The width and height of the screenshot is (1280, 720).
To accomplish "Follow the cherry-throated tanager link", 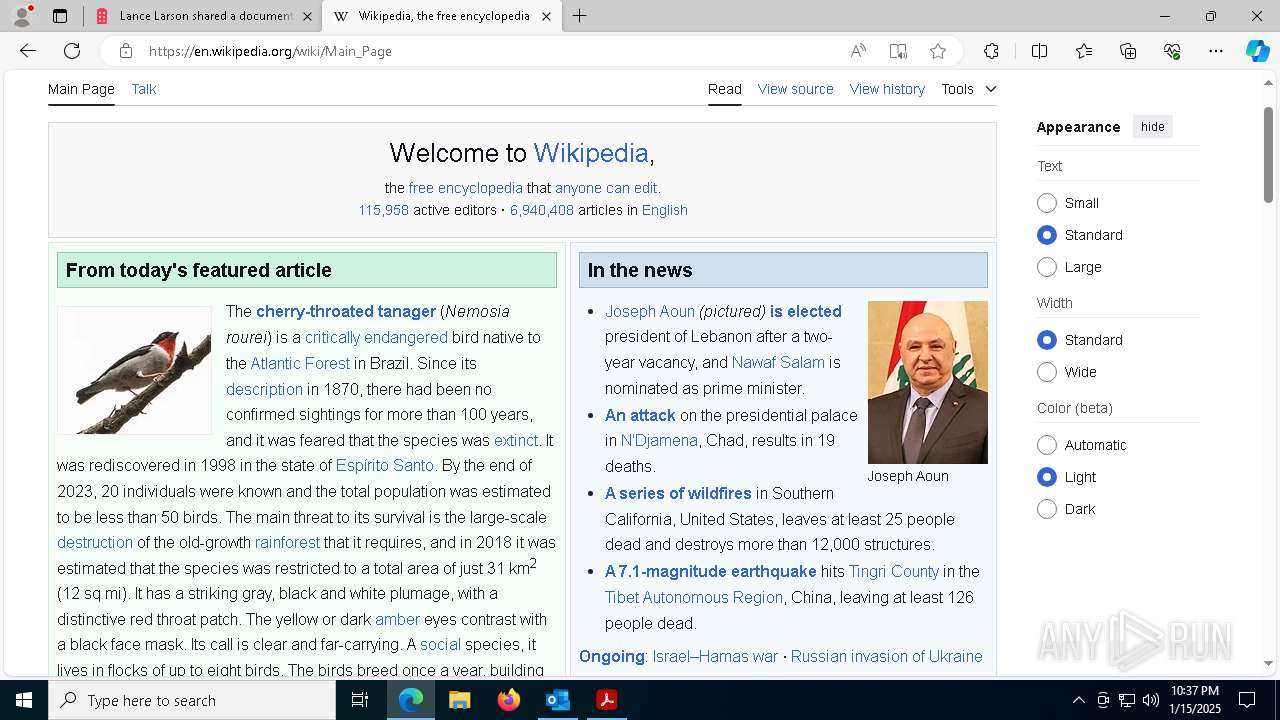I will pos(346,311).
